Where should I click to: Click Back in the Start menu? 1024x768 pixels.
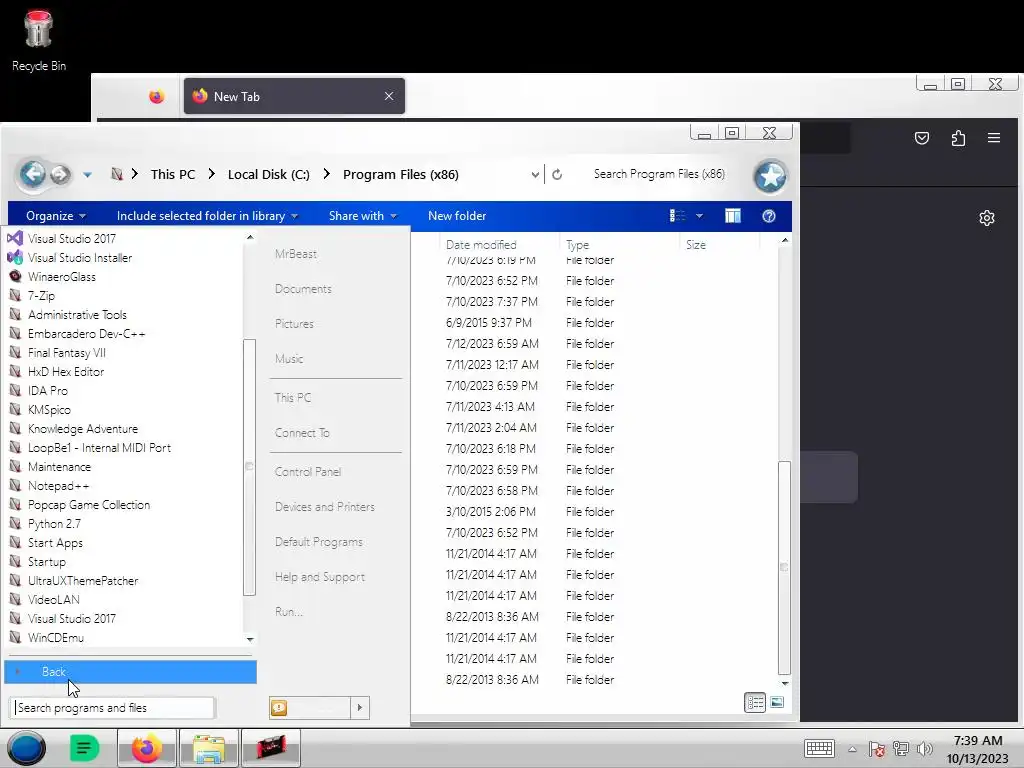tap(131, 672)
